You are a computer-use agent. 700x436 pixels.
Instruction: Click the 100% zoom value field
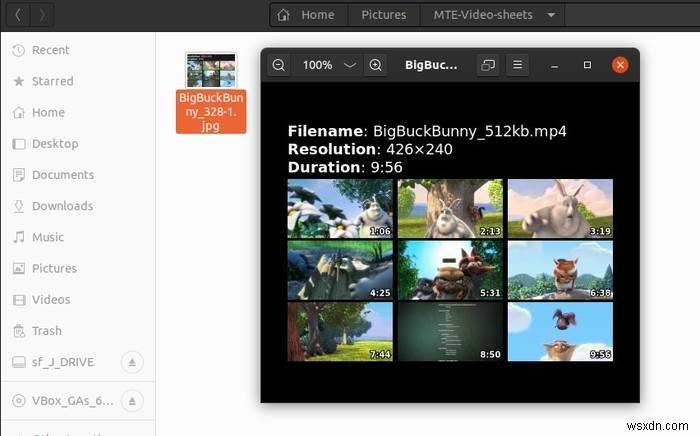317,65
